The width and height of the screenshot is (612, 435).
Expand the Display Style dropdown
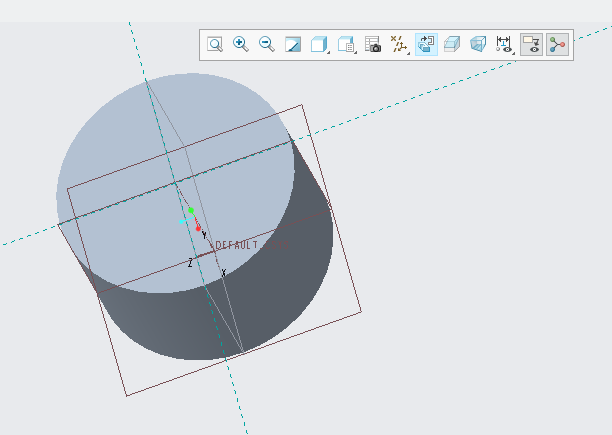[320, 44]
